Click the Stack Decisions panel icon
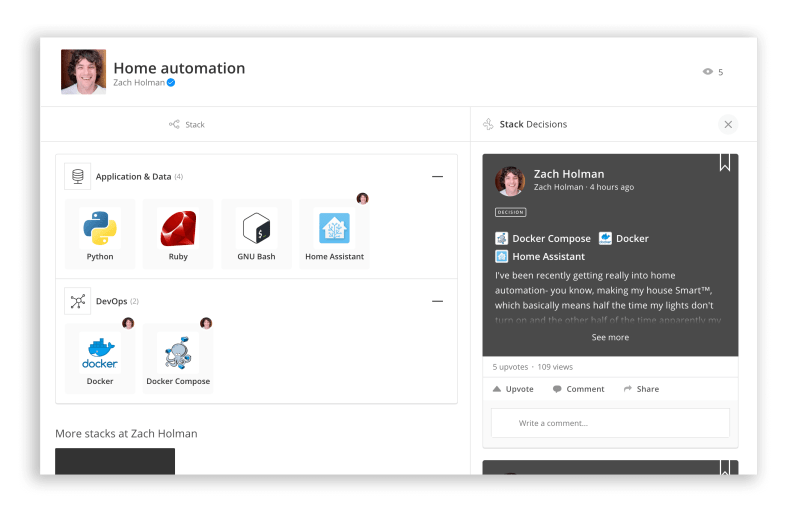 (488, 124)
